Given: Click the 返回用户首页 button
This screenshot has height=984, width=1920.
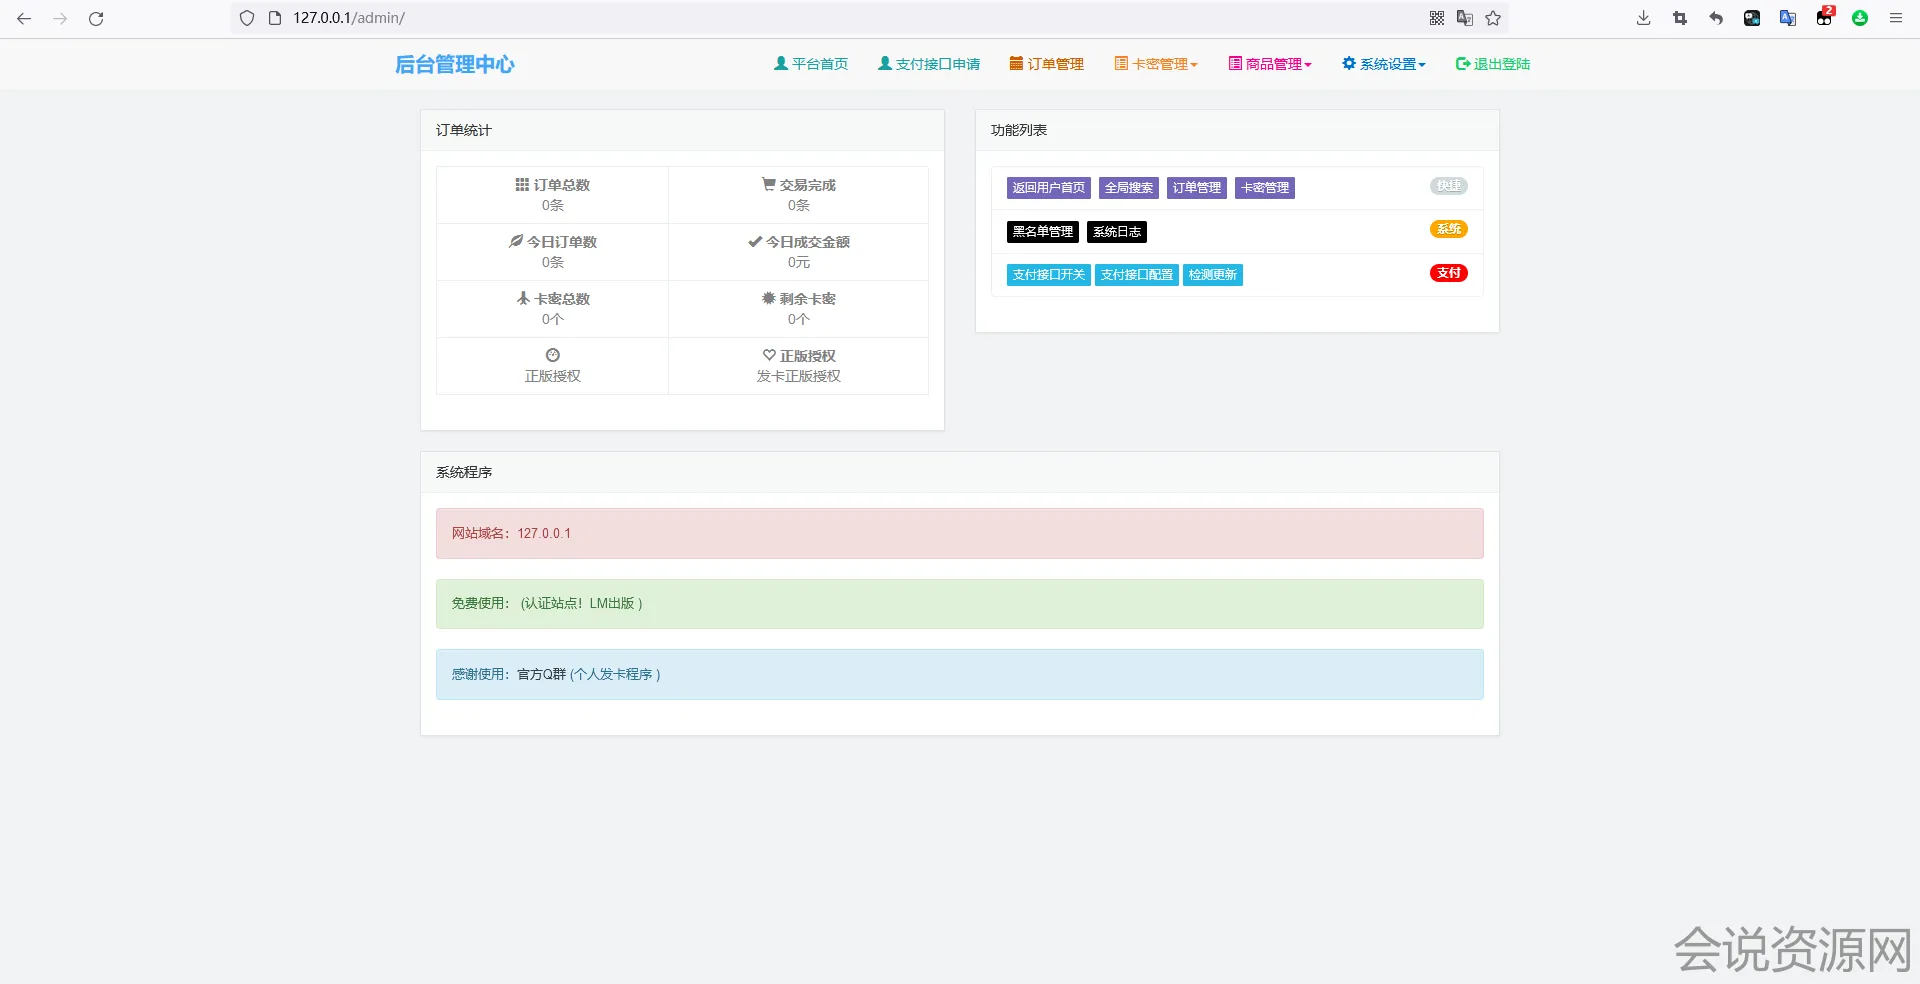Looking at the screenshot, I should [x=1048, y=188].
